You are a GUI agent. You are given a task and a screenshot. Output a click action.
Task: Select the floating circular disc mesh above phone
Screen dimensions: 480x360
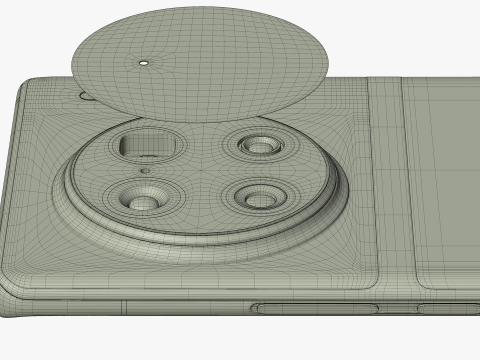click(x=200, y=63)
